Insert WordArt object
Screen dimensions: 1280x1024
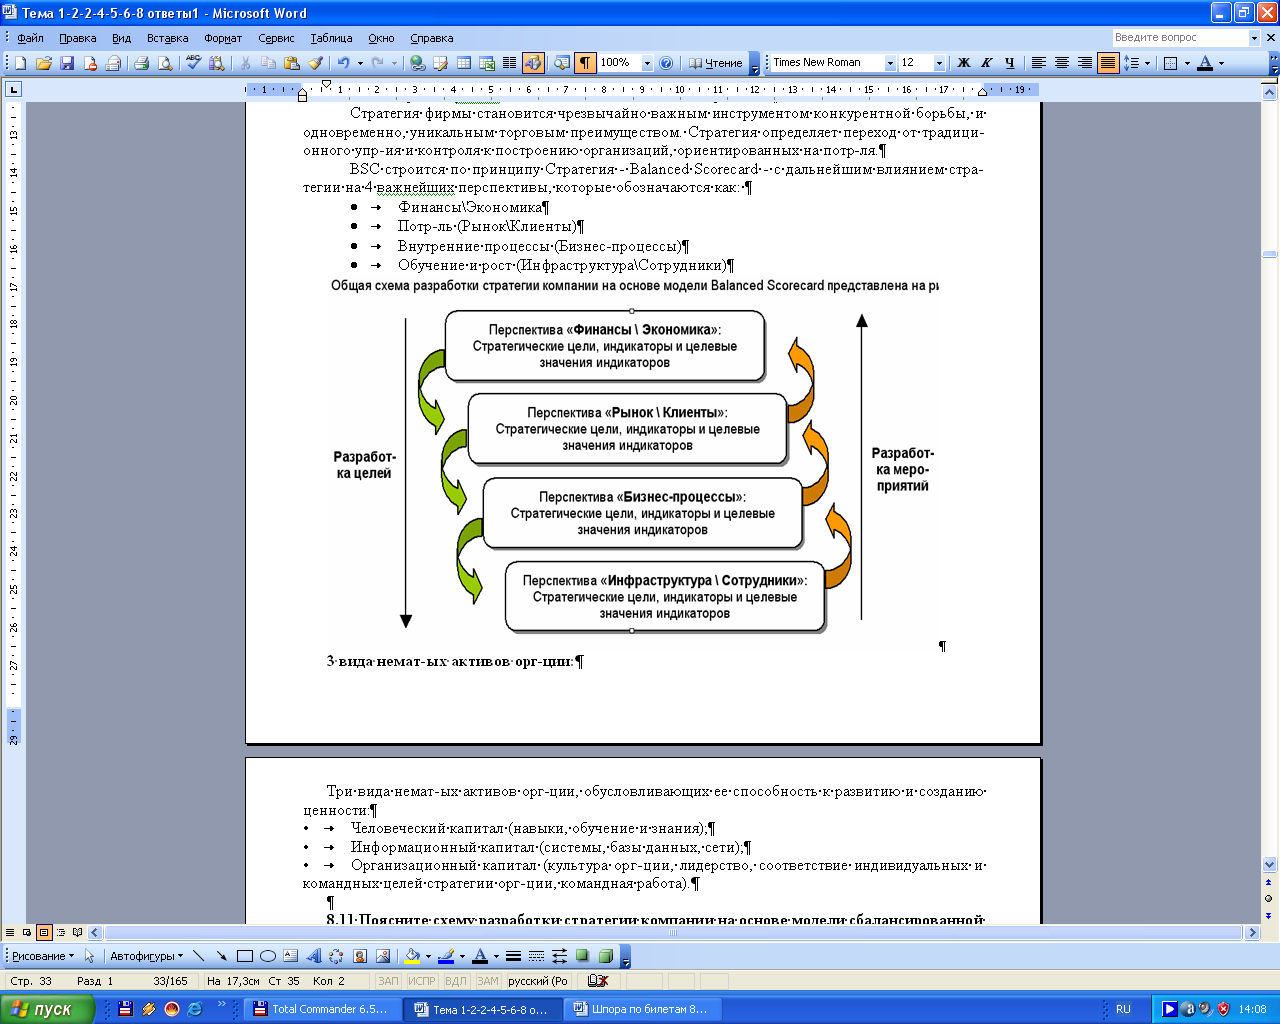coord(313,956)
